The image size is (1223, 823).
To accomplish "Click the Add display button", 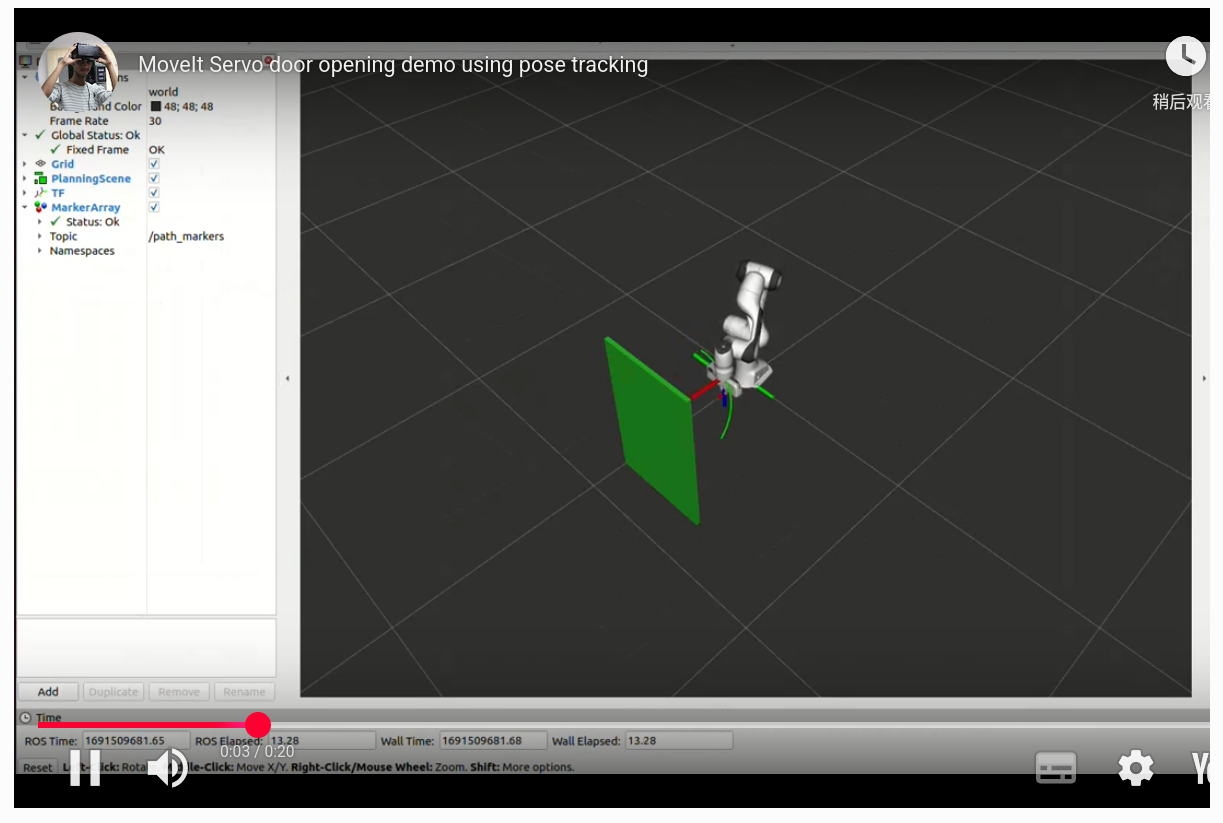I will (47, 691).
